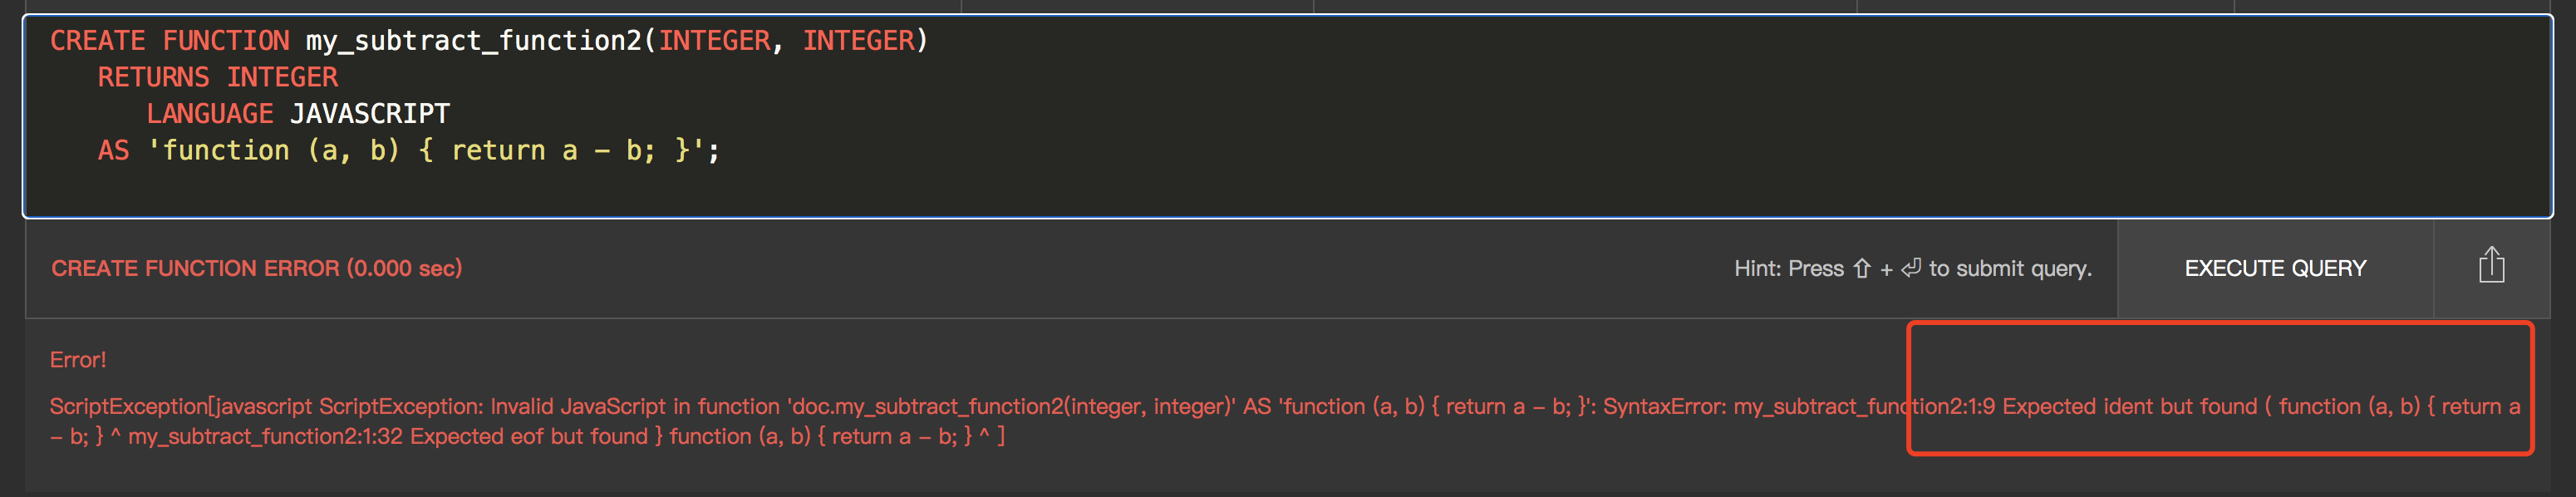Click the red Error! heading
This screenshot has width=2576, height=497.
[78, 360]
